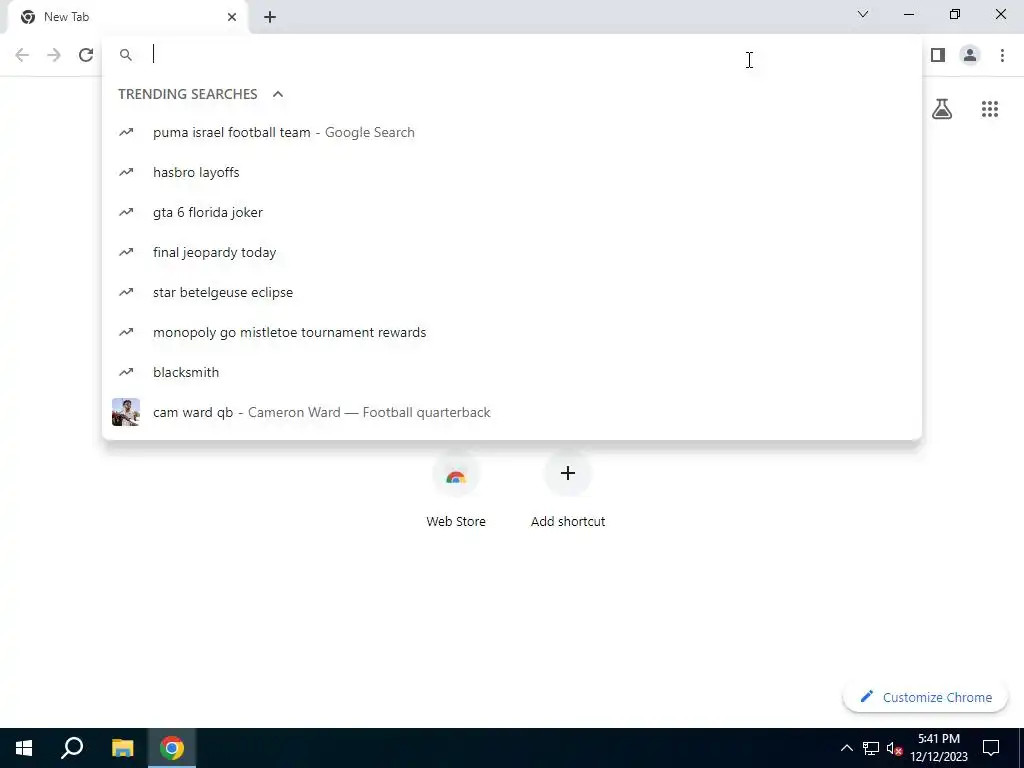
Task: Select suggestion puma israel football team
Action: tap(512, 133)
